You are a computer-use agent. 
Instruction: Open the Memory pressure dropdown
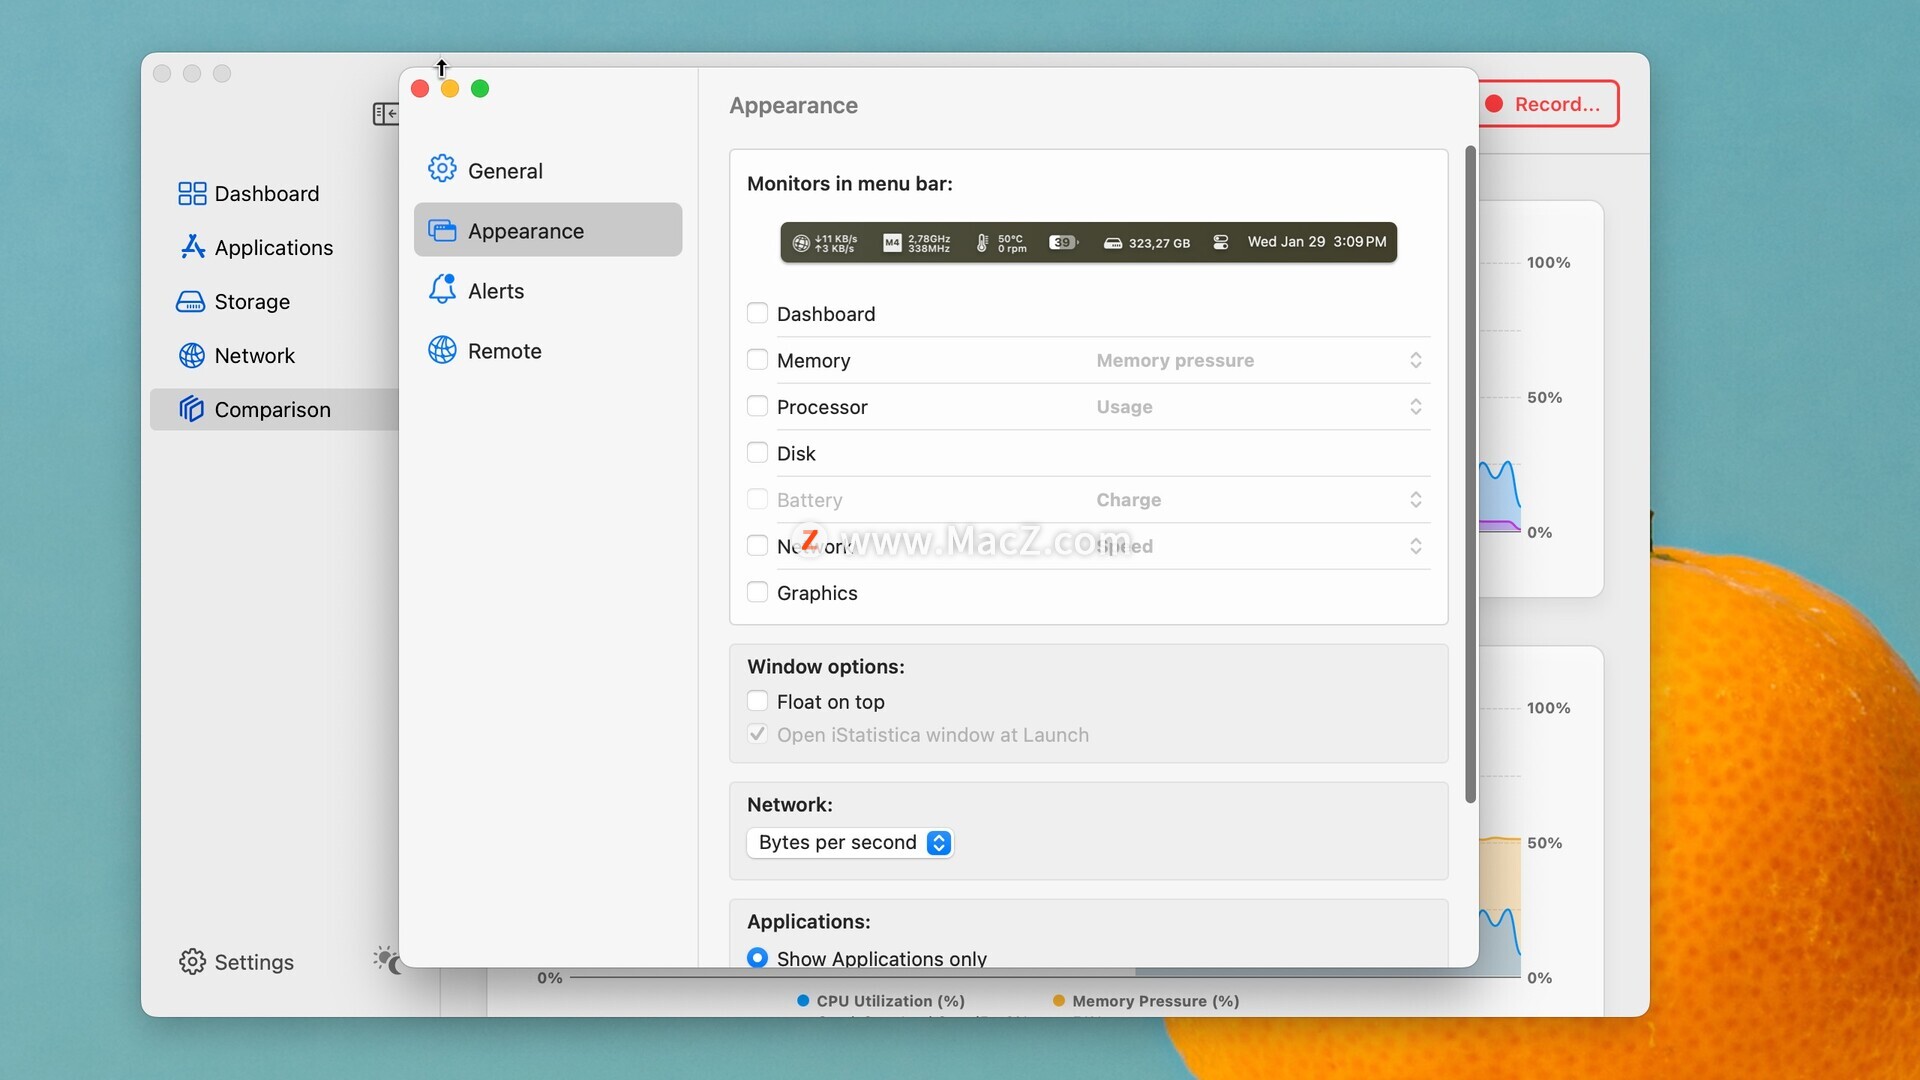pos(1260,360)
